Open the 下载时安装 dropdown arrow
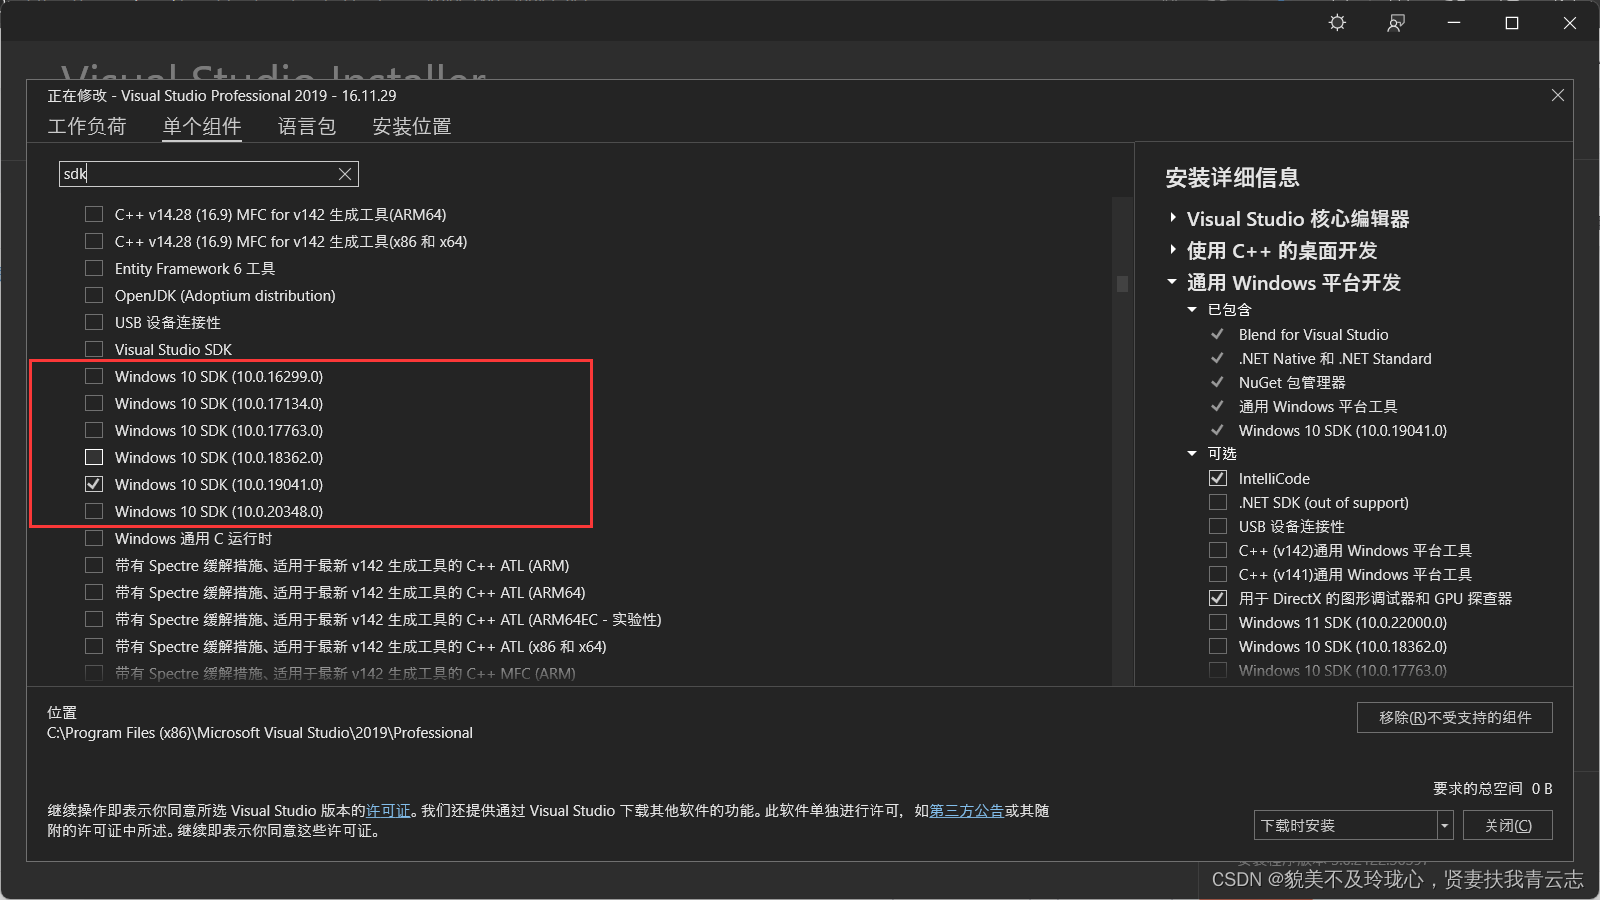The width and height of the screenshot is (1600, 900). click(1444, 825)
